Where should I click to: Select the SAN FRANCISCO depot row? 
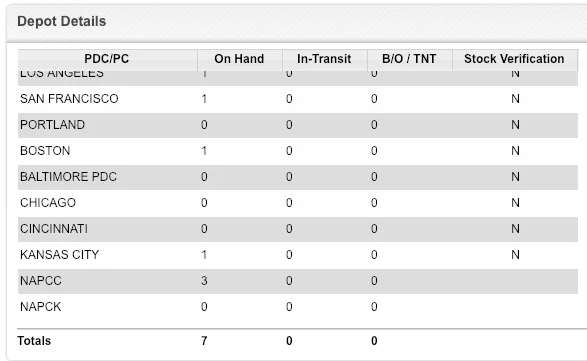click(x=298, y=99)
